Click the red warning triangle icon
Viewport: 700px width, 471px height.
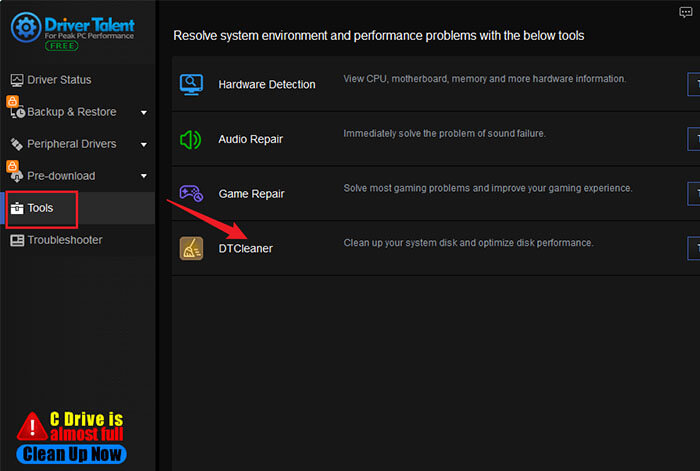point(32,426)
